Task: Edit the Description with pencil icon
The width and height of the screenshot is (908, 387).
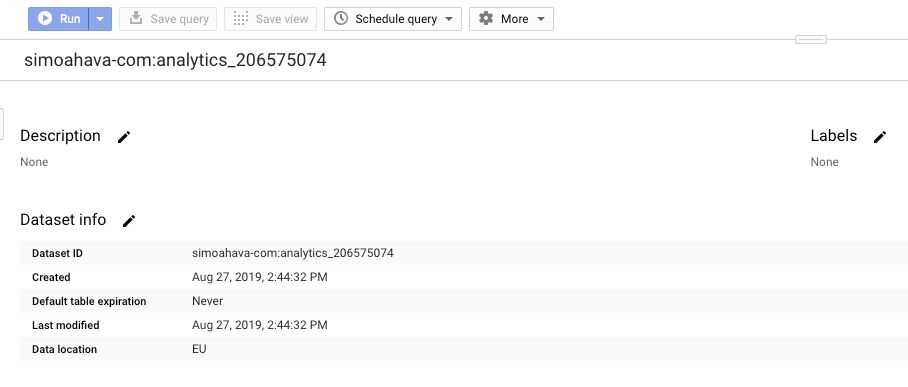Action: [124, 137]
